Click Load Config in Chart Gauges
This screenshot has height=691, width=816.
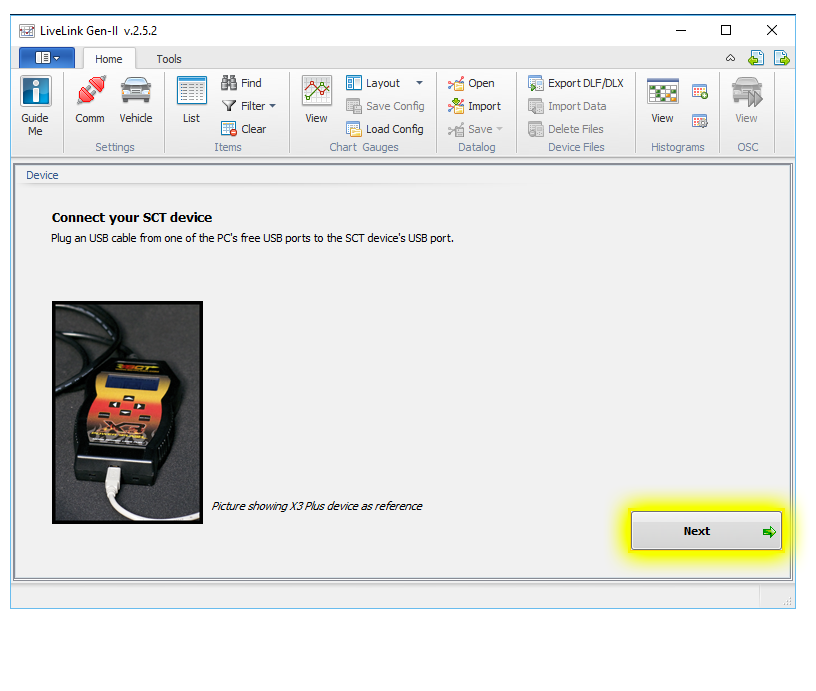pos(385,129)
